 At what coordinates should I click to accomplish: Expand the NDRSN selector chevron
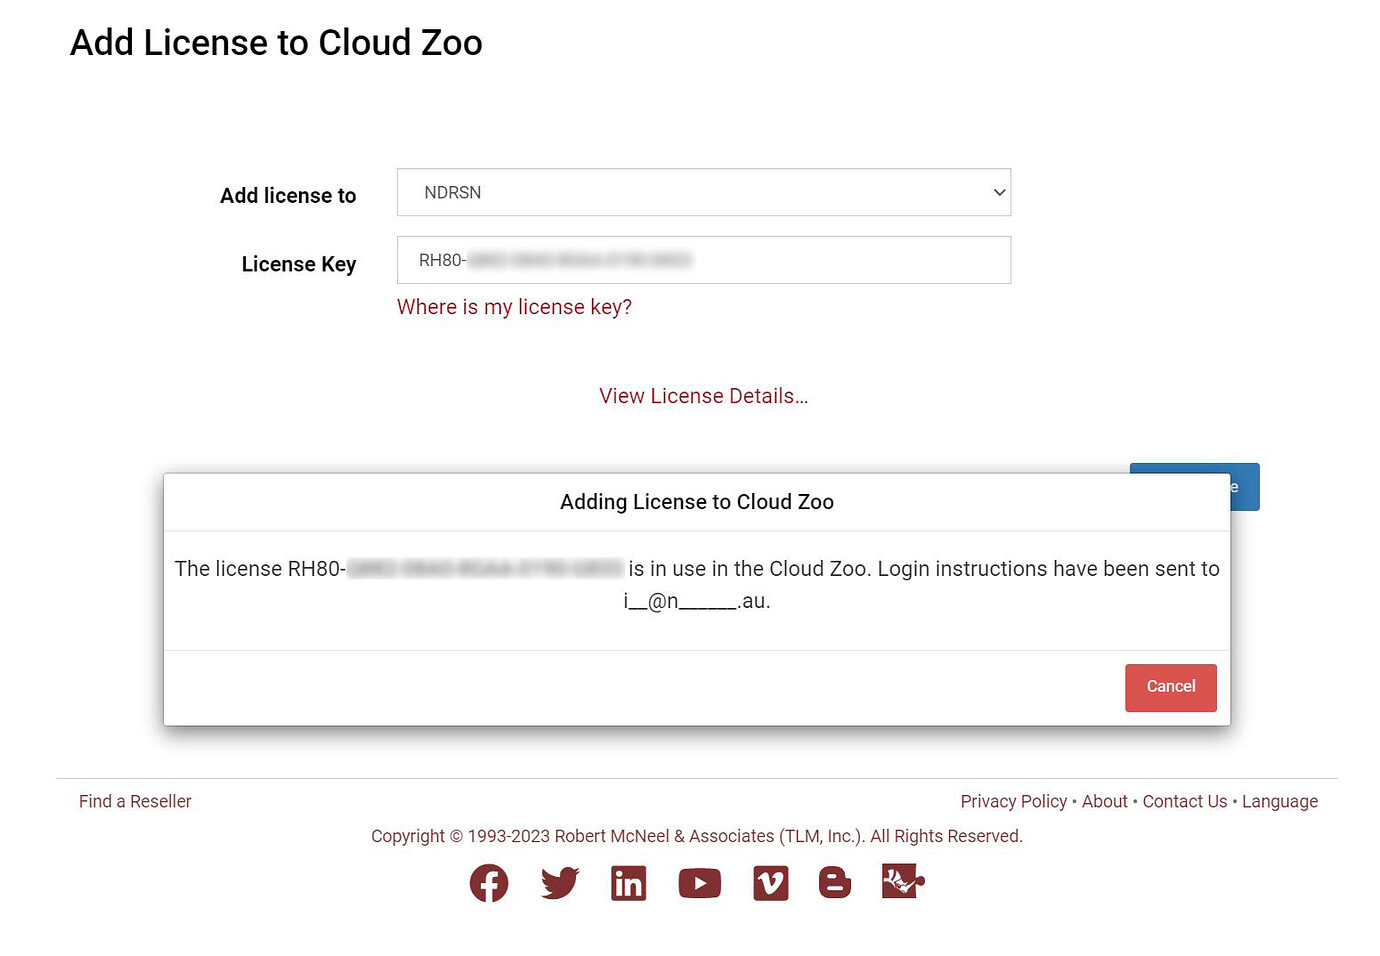click(999, 192)
